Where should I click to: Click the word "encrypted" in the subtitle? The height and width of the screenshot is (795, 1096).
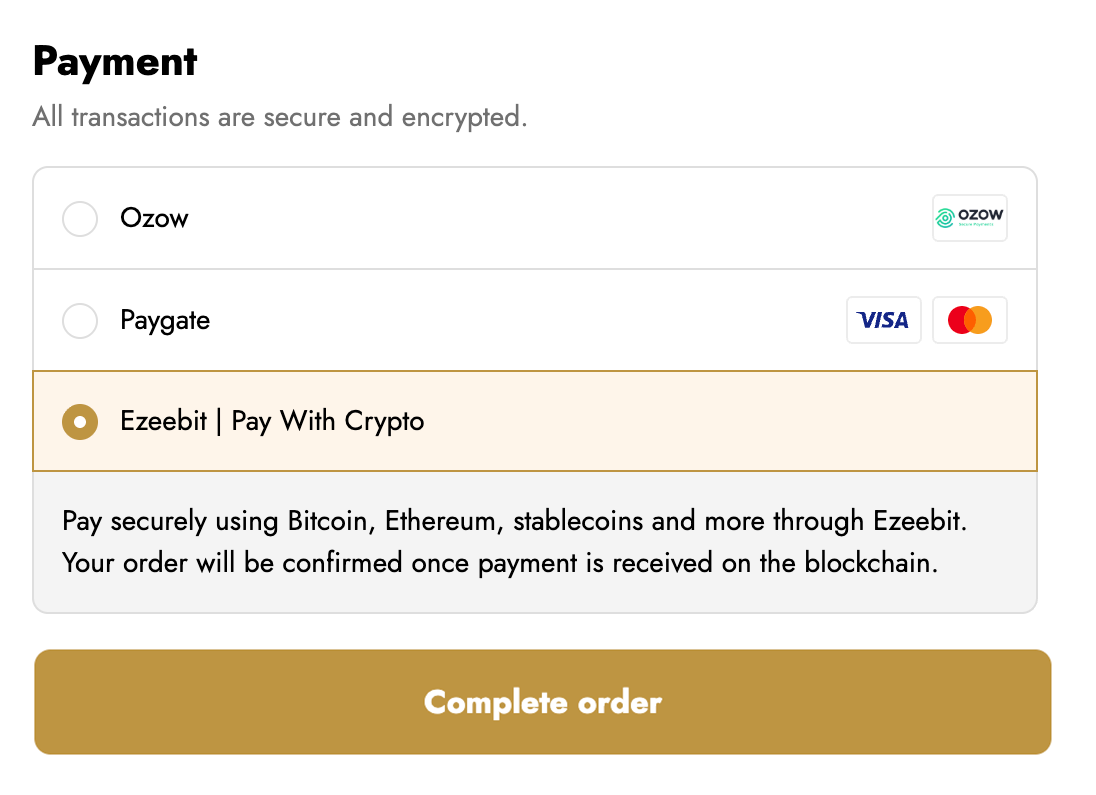463,117
